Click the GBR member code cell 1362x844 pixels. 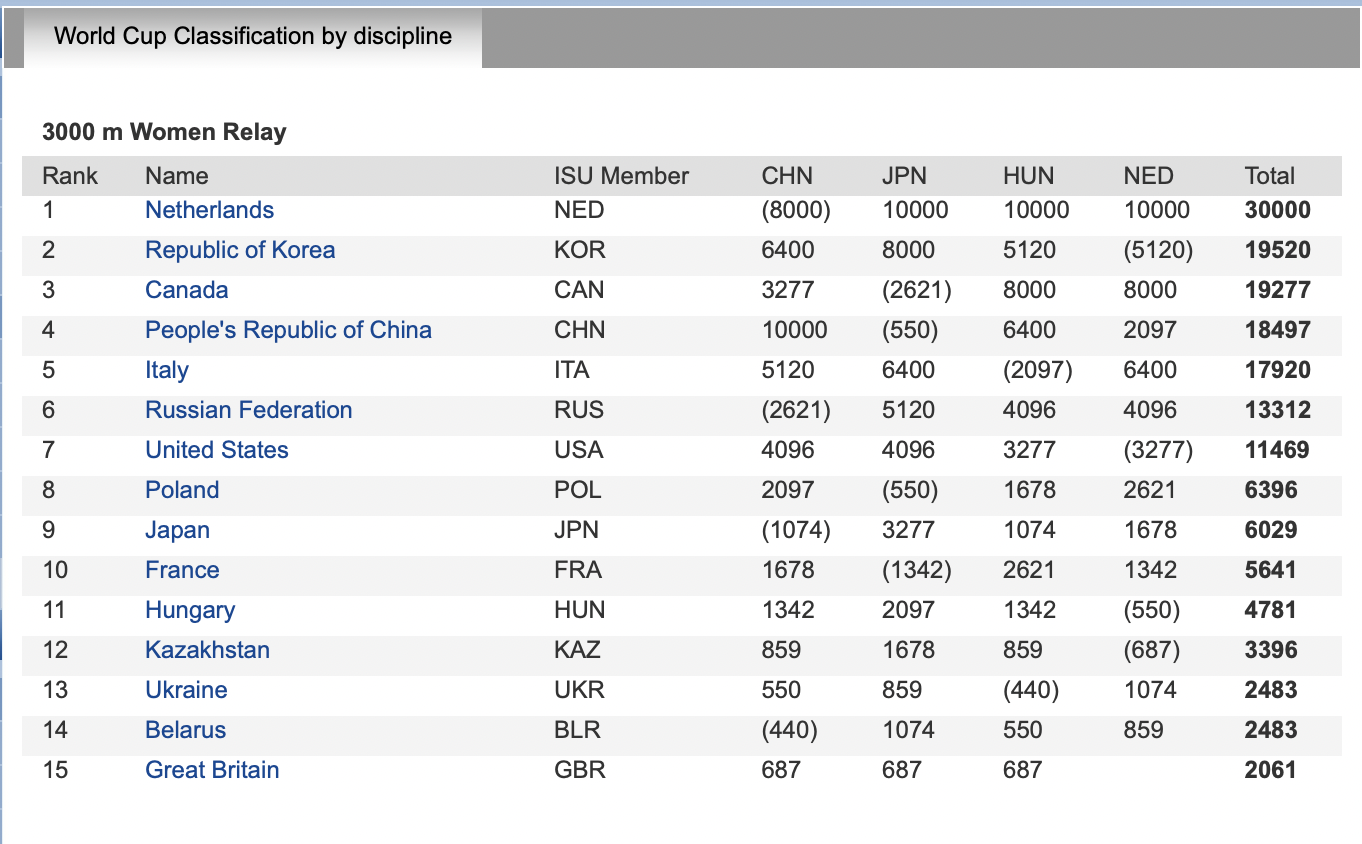pos(580,770)
